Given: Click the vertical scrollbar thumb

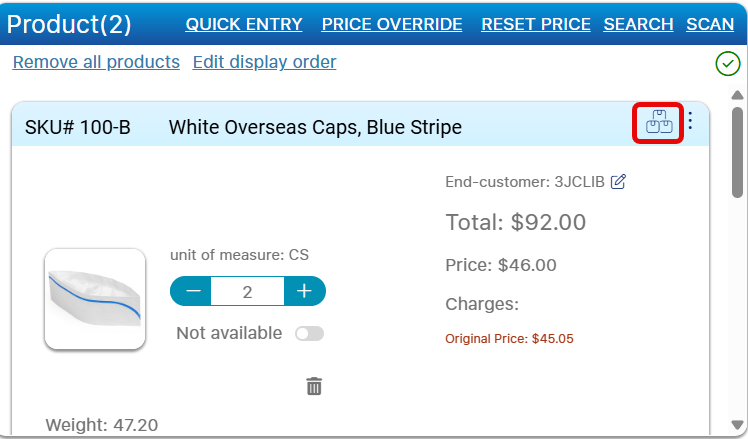Looking at the screenshot, I should (738, 150).
